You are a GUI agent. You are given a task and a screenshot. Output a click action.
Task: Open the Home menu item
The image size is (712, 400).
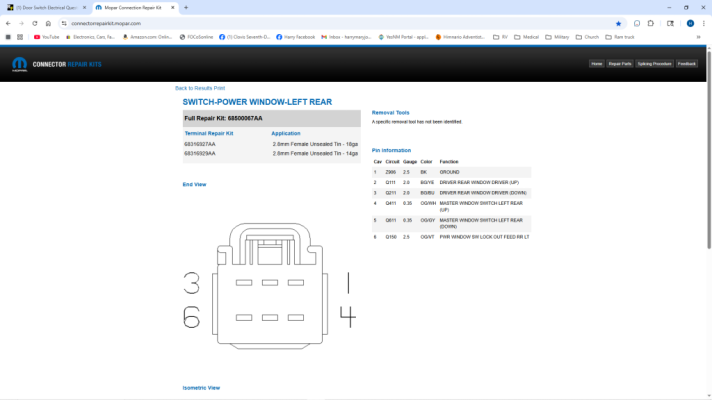(597, 64)
